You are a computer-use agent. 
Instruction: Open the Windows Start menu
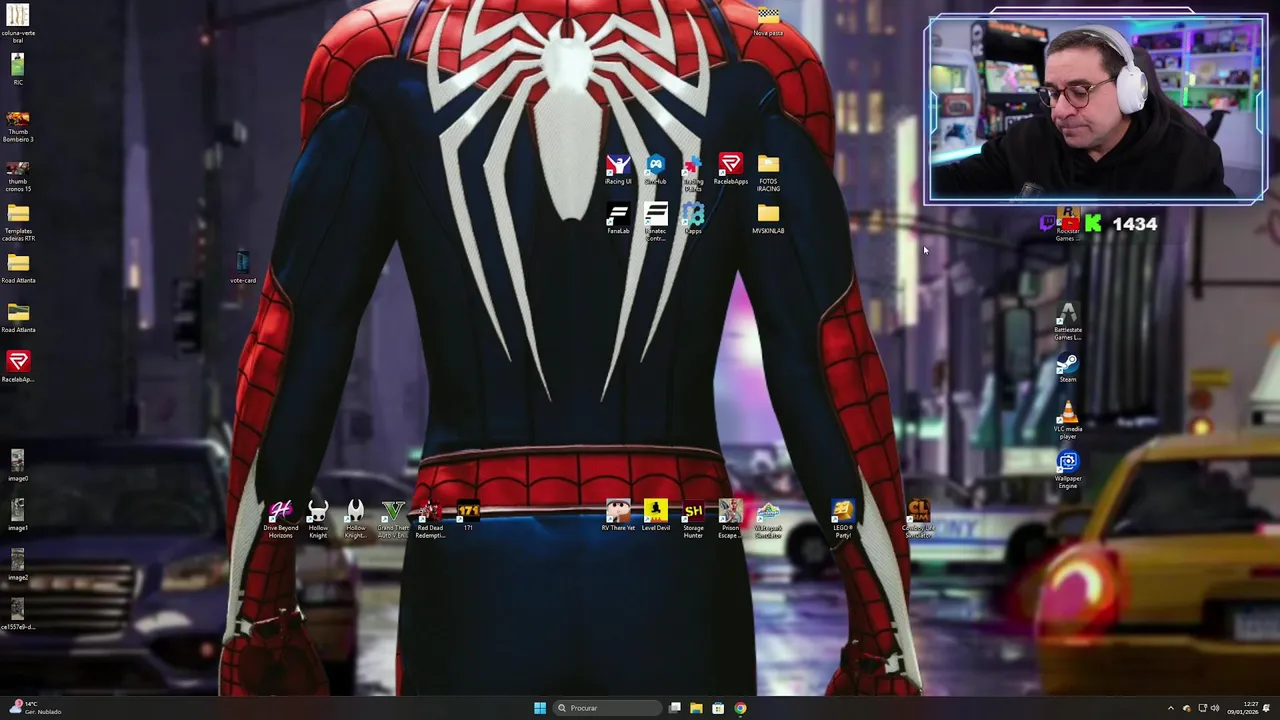540,708
